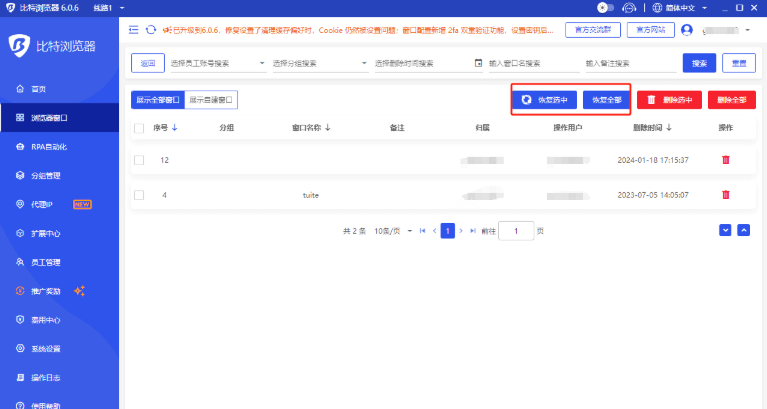Open RPA自动化 in the sidebar

59,147
